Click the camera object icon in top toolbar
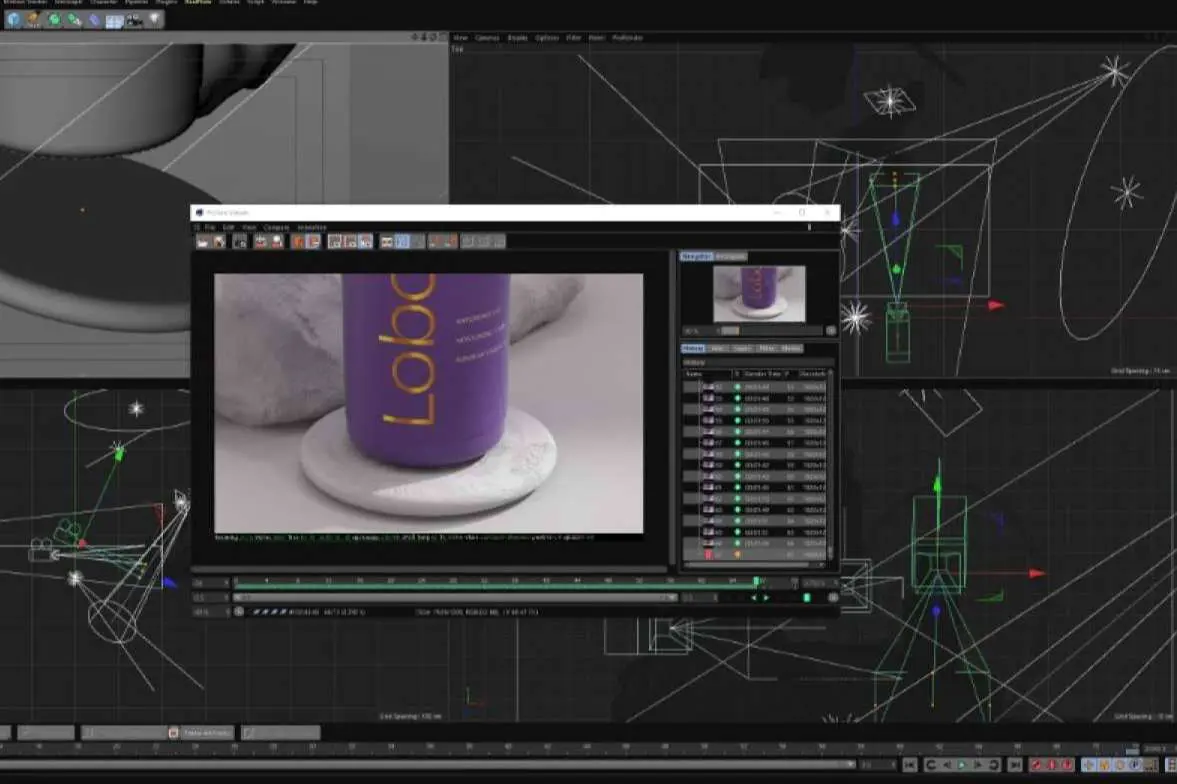 tap(134, 19)
